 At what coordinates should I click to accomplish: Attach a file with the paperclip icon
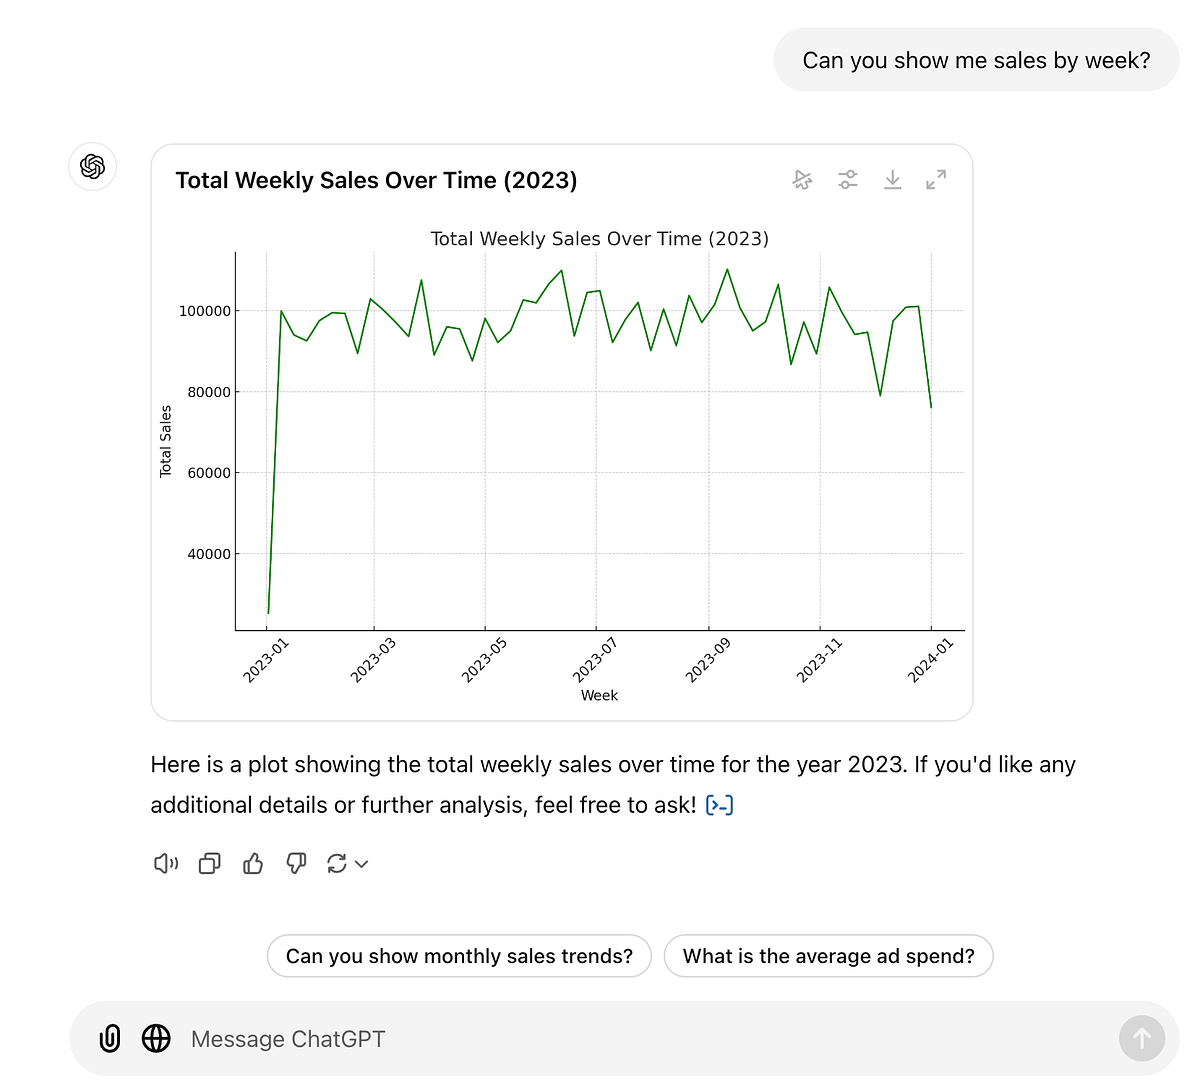click(x=110, y=1039)
